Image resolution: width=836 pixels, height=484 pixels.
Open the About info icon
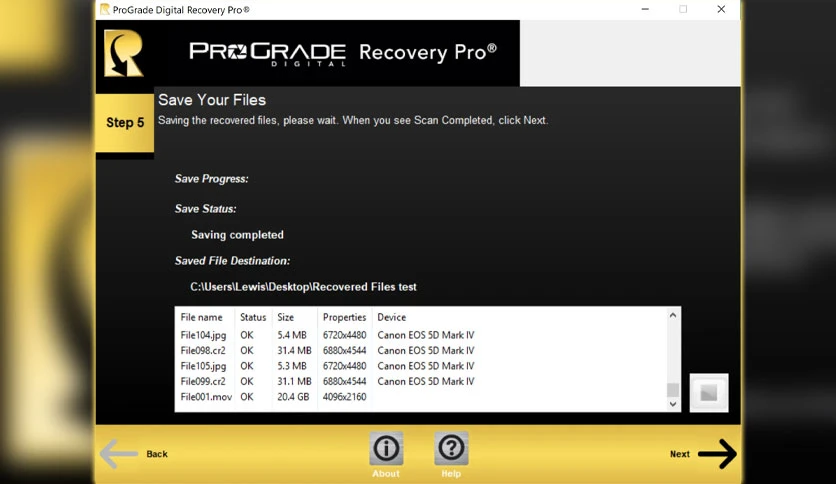[x=386, y=448]
